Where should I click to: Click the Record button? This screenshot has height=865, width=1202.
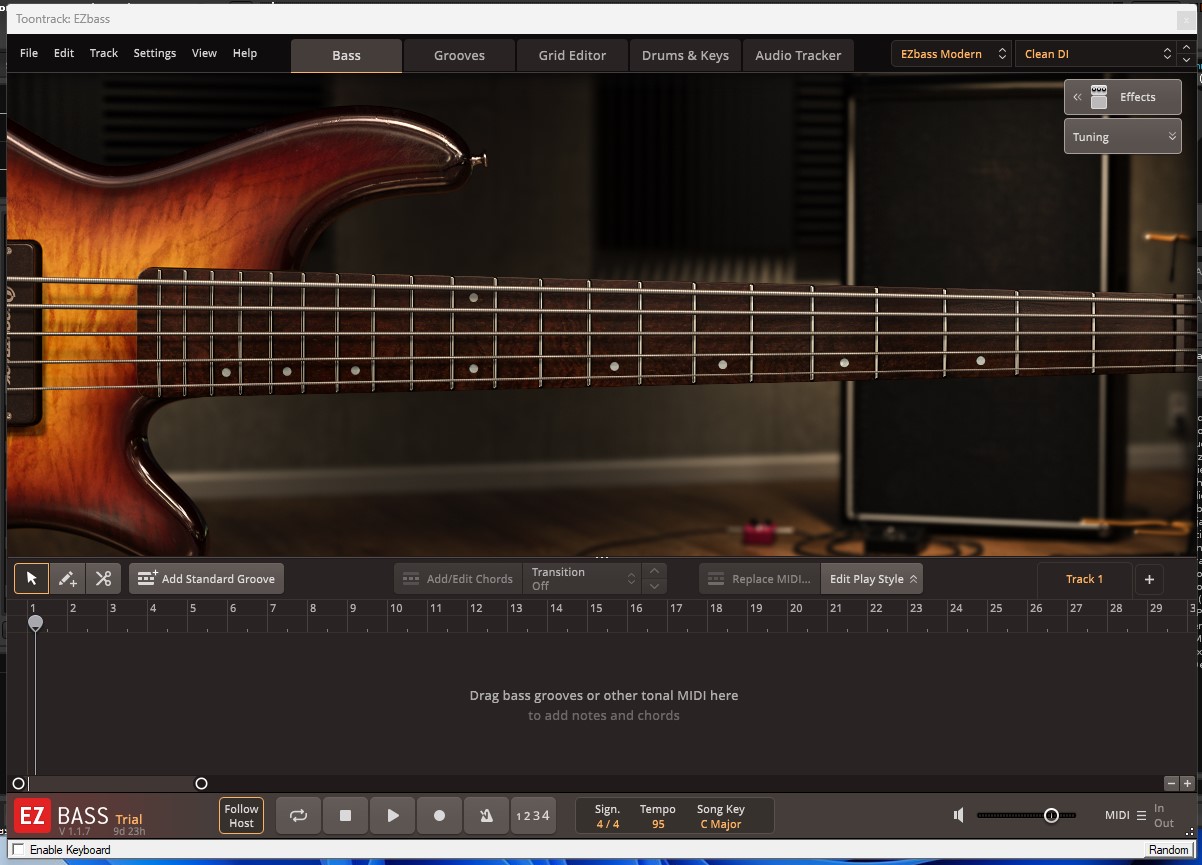point(439,816)
